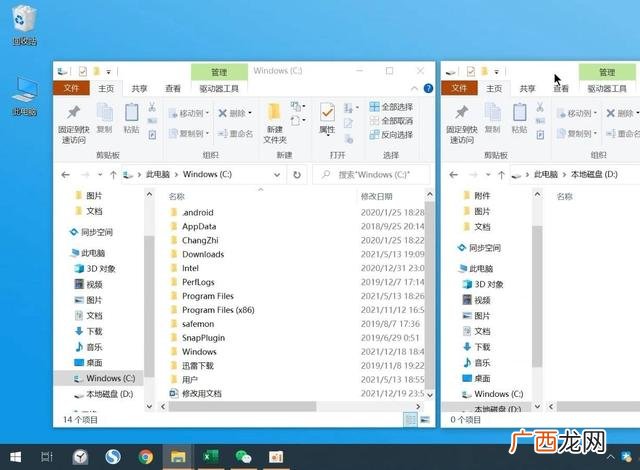Click the Cut scissors icon in Windows (C:) window
This screenshot has width=640, height=470.
click(x=152, y=107)
